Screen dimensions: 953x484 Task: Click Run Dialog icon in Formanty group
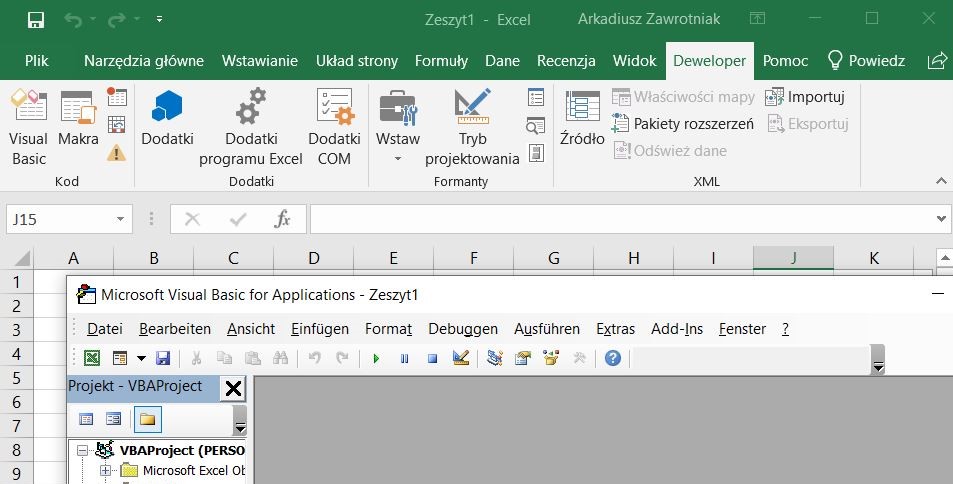click(536, 153)
